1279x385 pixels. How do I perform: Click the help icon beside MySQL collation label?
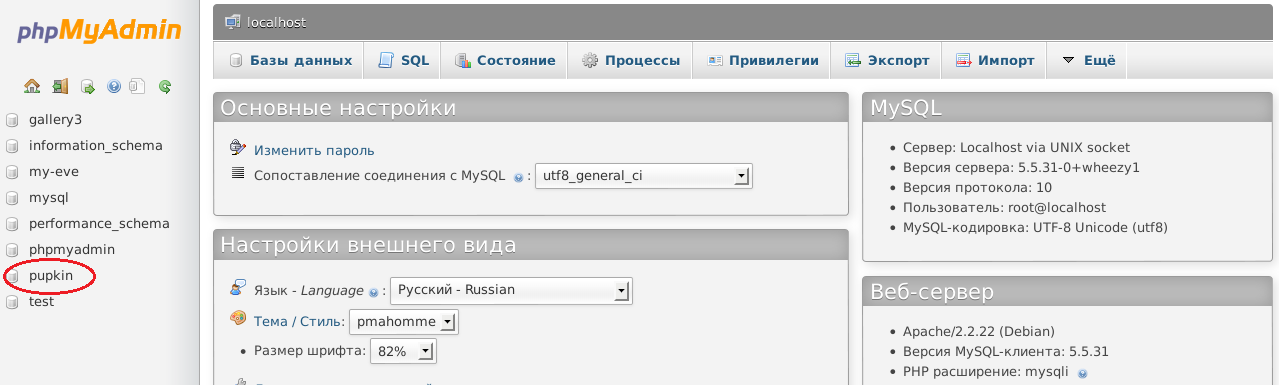(518, 178)
